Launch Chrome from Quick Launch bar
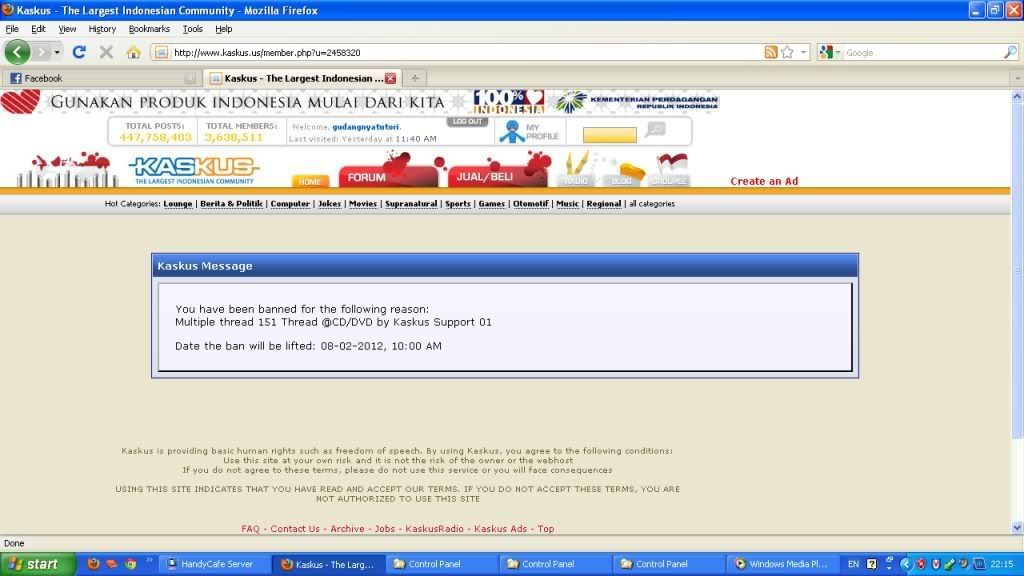1024x576 pixels. pyautogui.click(x=131, y=564)
